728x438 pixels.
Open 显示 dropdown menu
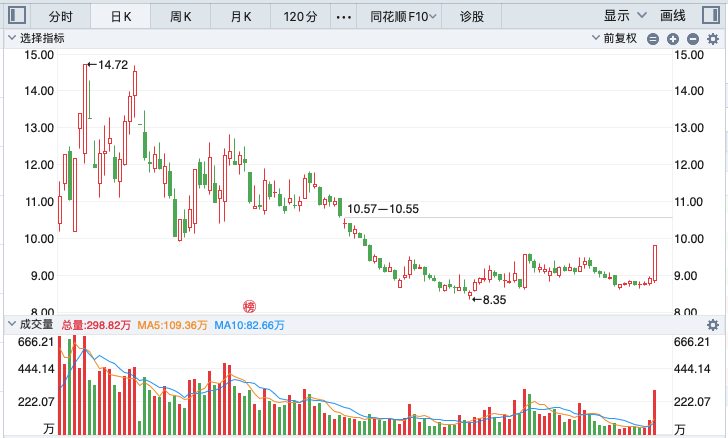pos(625,16)
